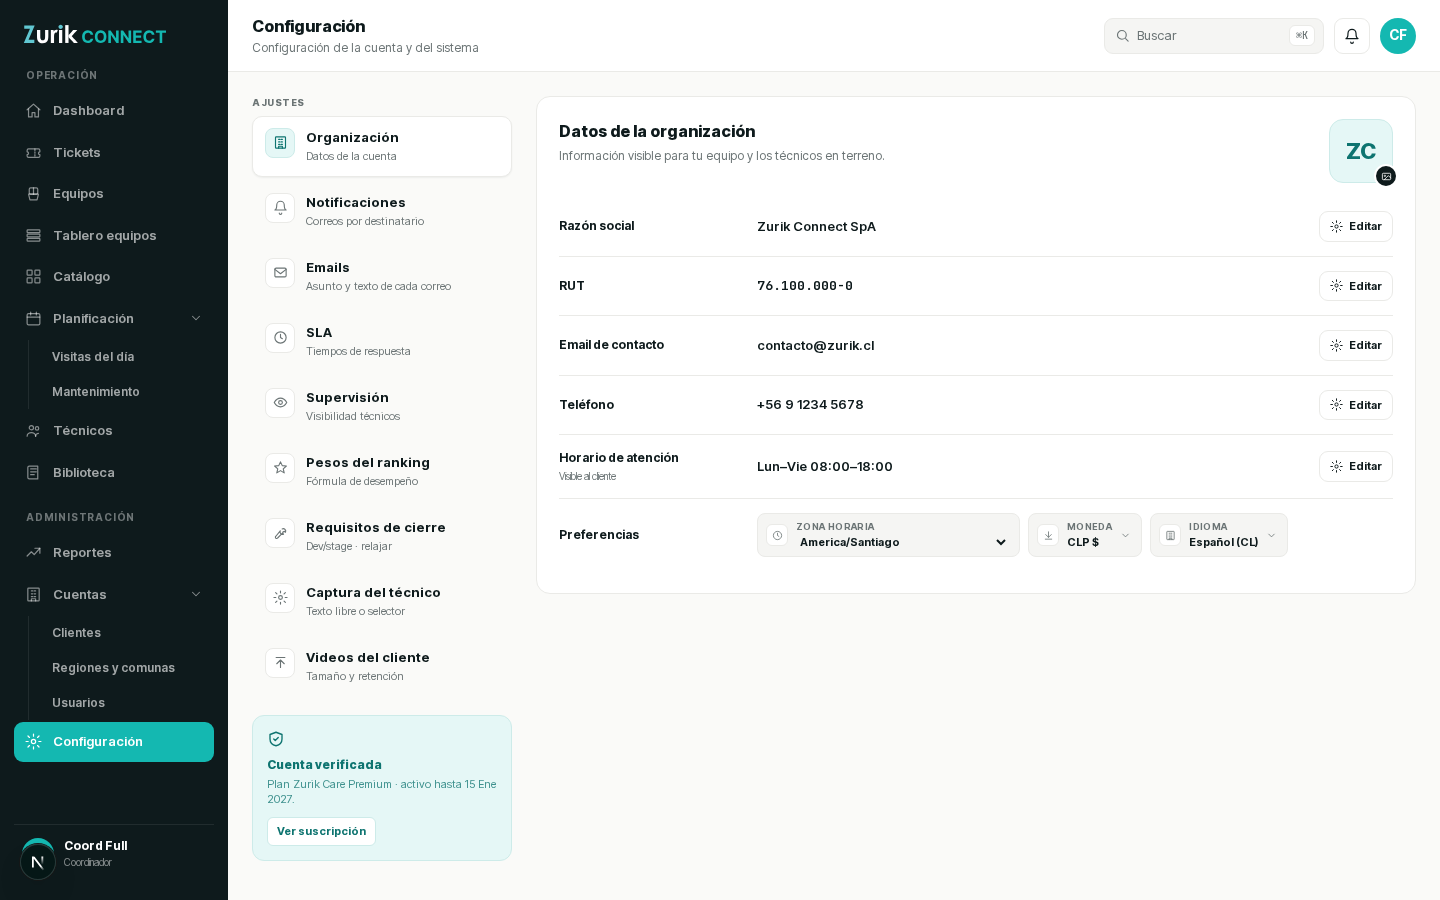
Task: Focus the Buscar search field
Action: tap(1214, 36)
